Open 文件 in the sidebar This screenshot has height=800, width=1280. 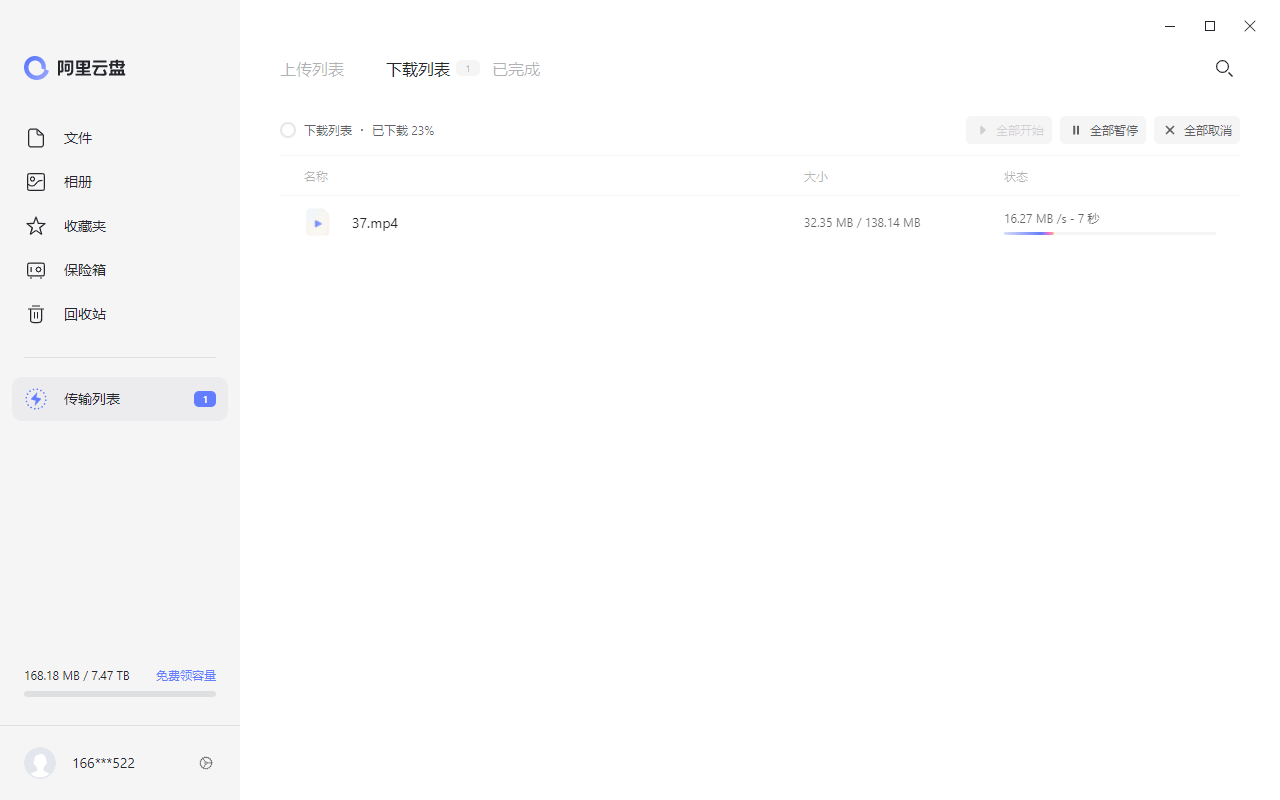[78, 138]
